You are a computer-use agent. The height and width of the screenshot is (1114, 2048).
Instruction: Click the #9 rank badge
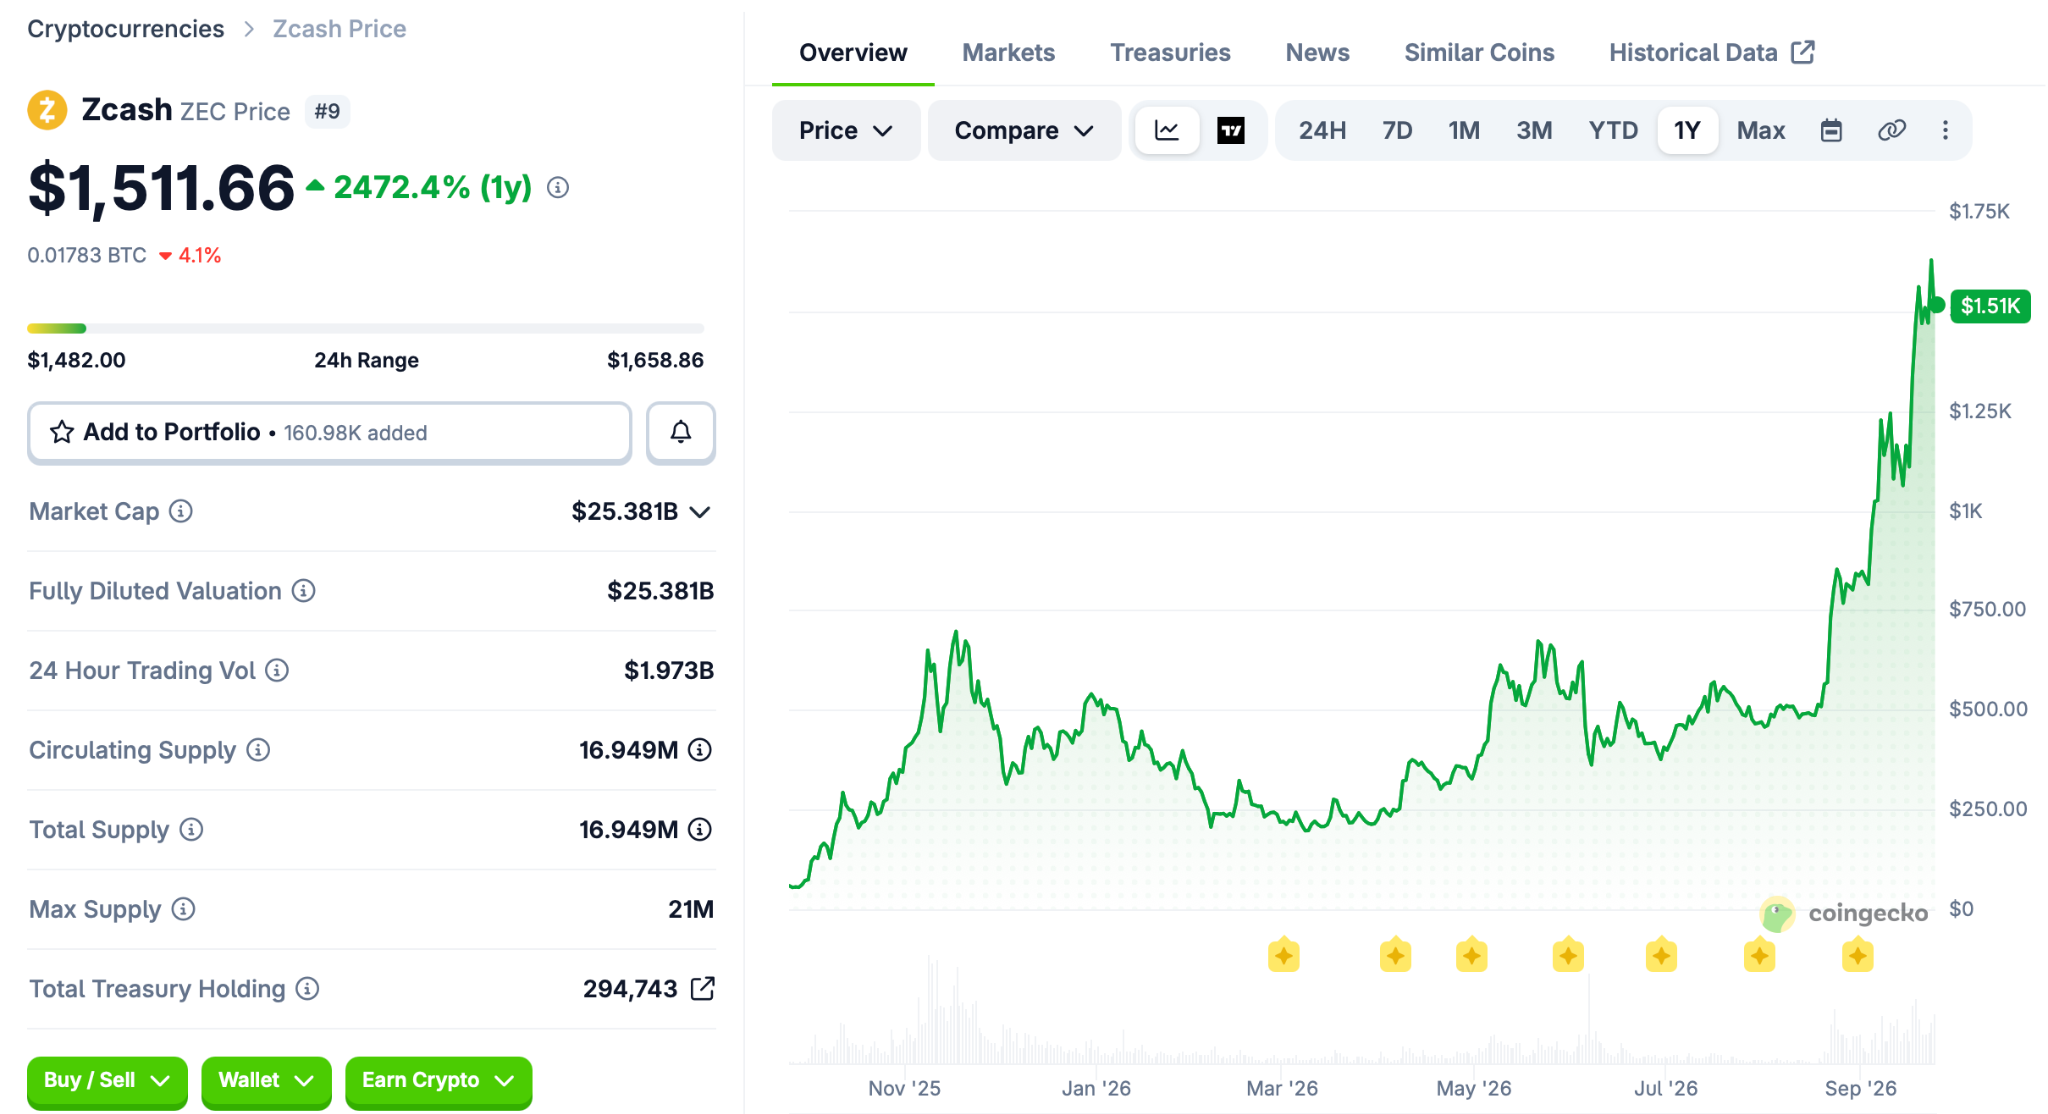pos(327,111)
